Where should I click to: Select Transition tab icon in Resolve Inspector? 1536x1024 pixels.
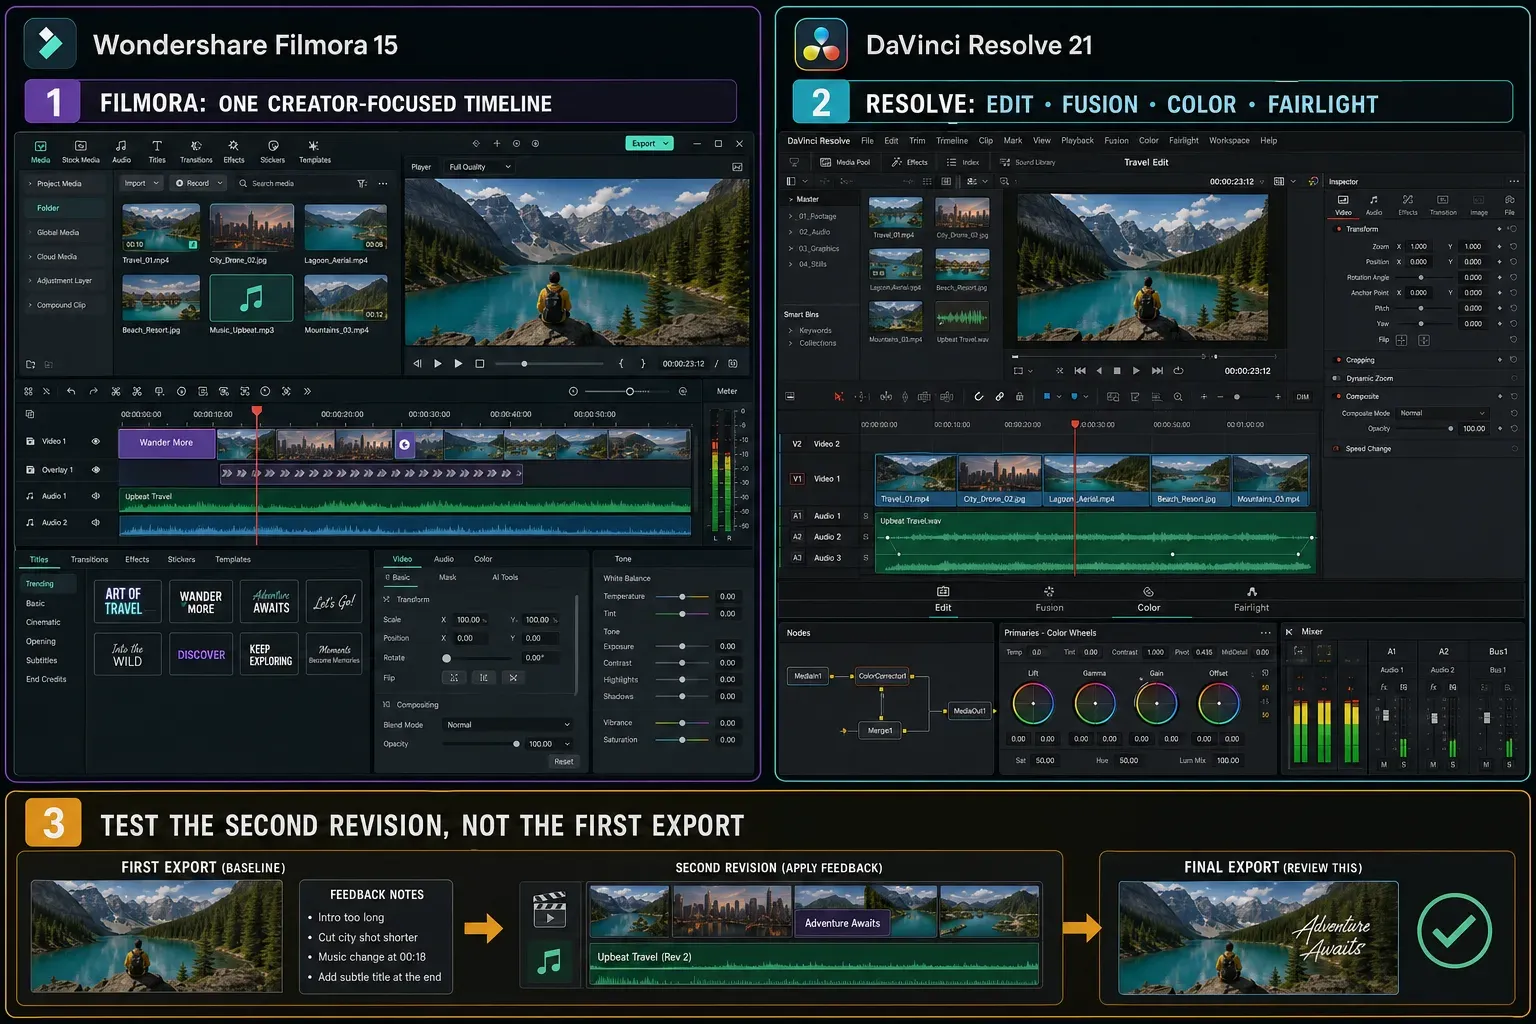1443,205
